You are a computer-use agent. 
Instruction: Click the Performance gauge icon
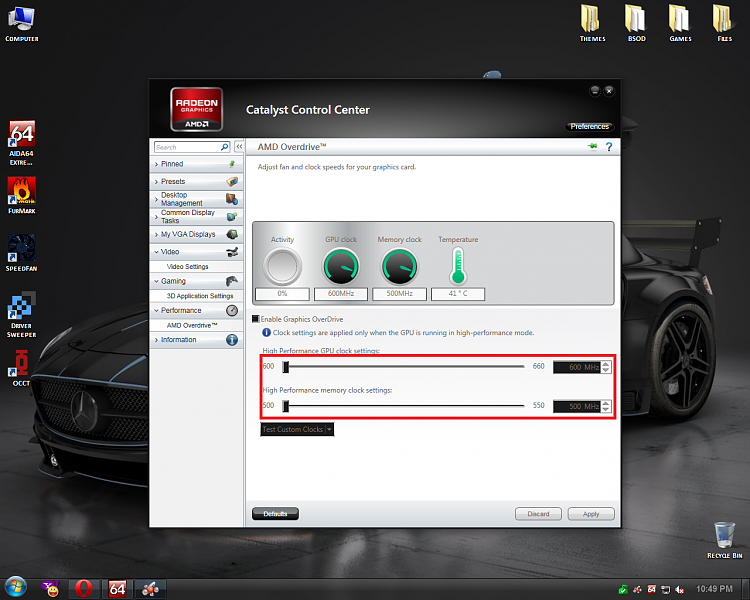(x=232, y=311)
